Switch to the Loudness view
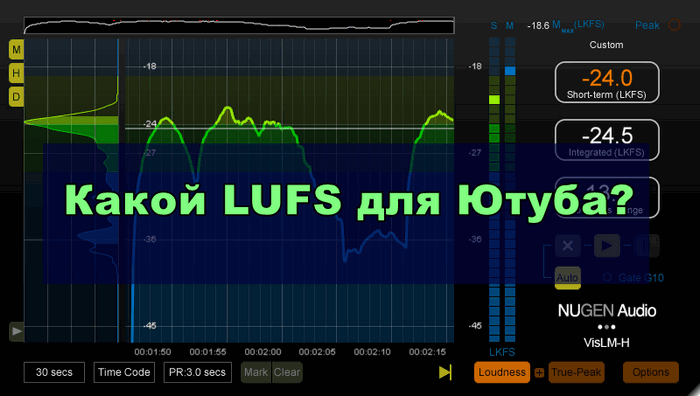Viewport: 700px width, 396px height. [x=502, y=372]
